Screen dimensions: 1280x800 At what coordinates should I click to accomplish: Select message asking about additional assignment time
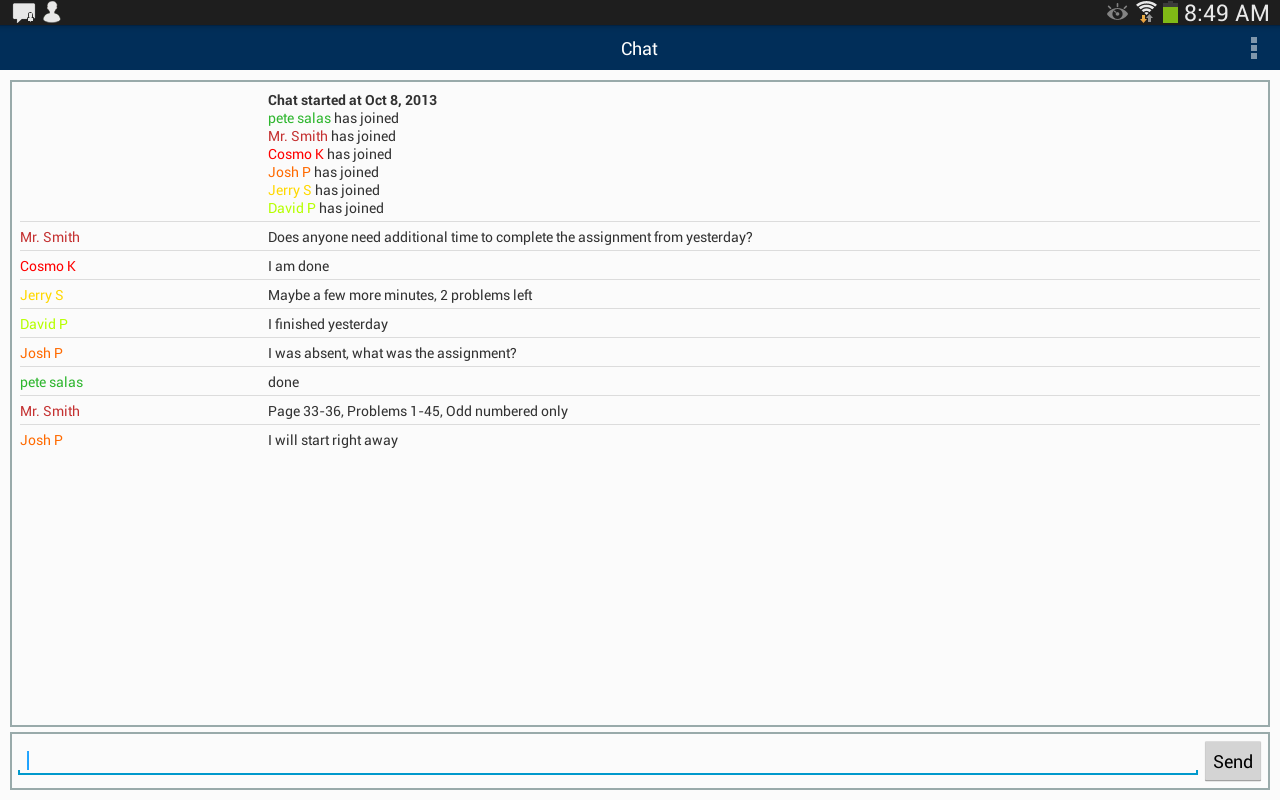[510, 237]
